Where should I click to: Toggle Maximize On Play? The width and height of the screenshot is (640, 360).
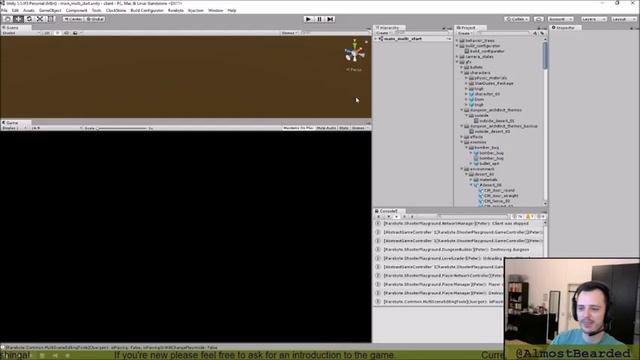pos(298,128)
